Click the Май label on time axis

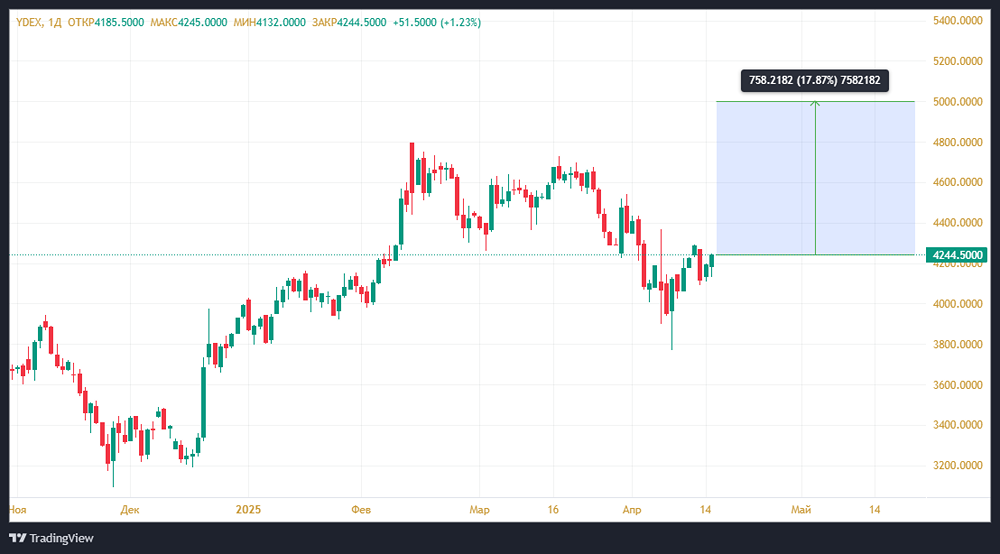click(x=800, y=510)
